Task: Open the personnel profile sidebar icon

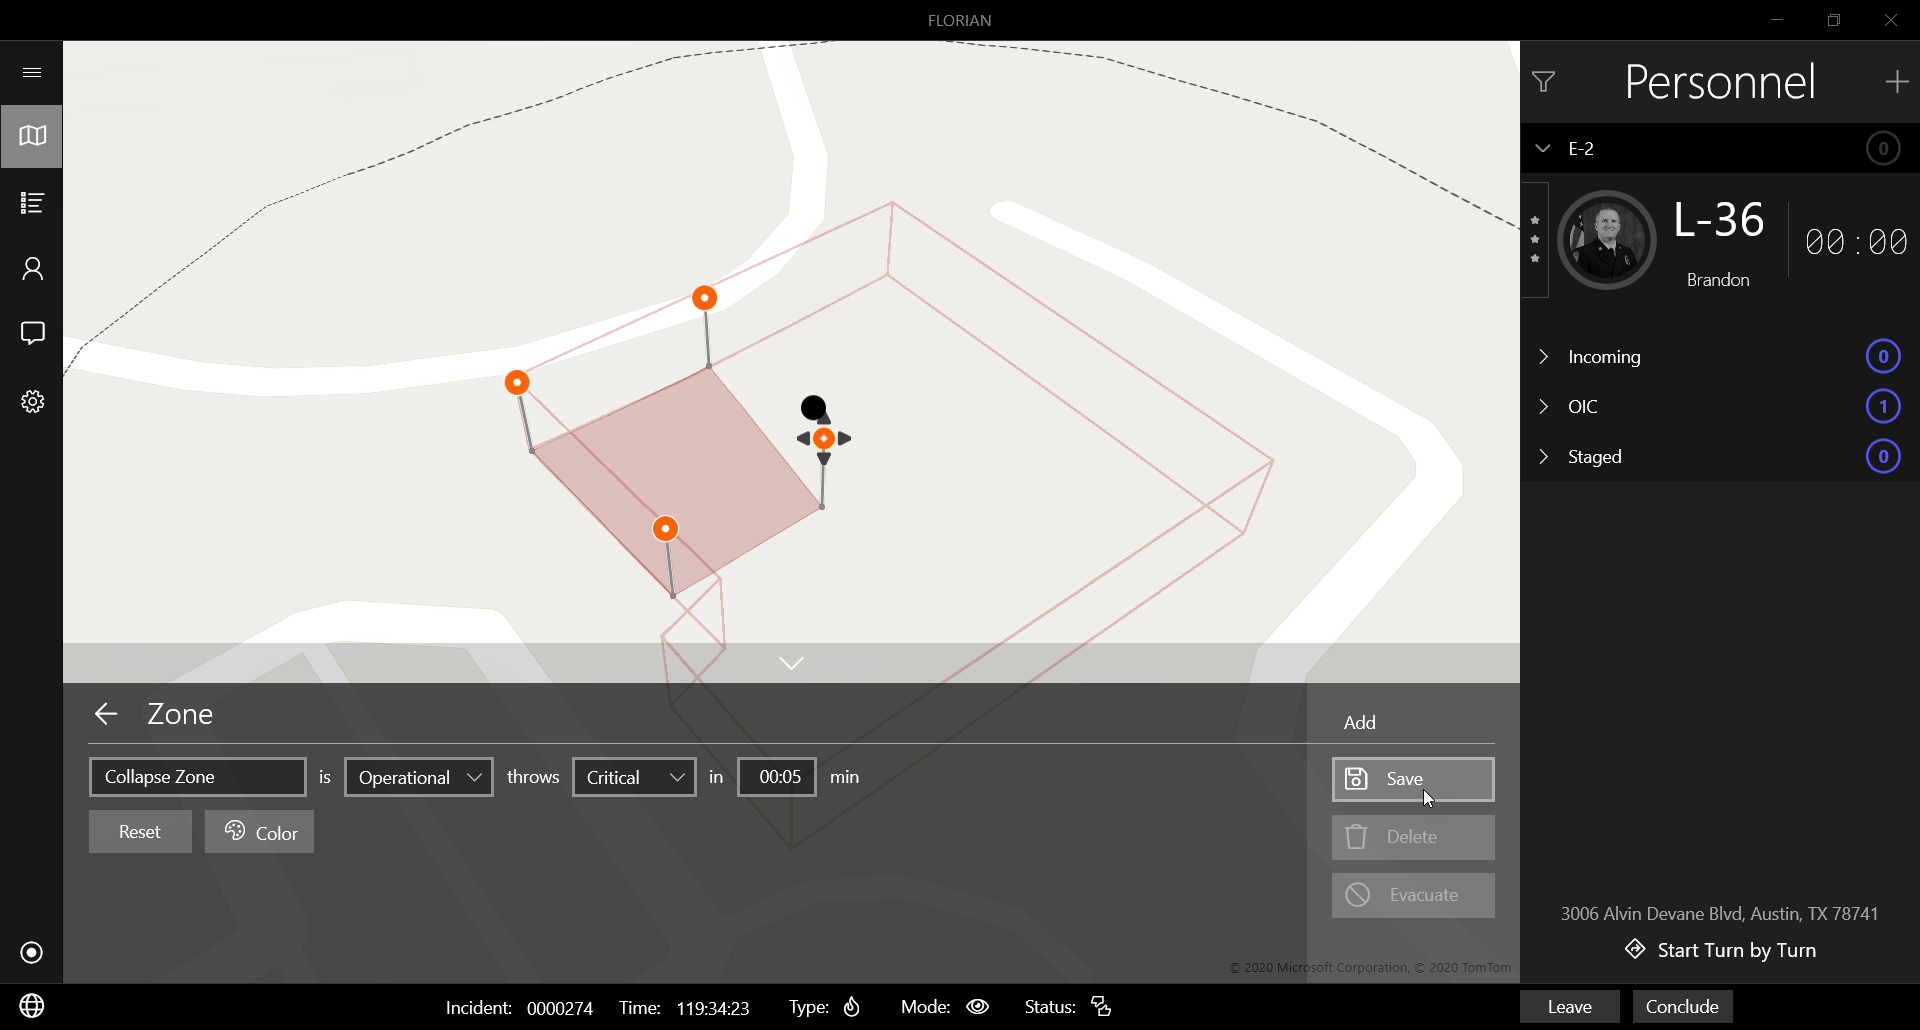Action: 32,268
